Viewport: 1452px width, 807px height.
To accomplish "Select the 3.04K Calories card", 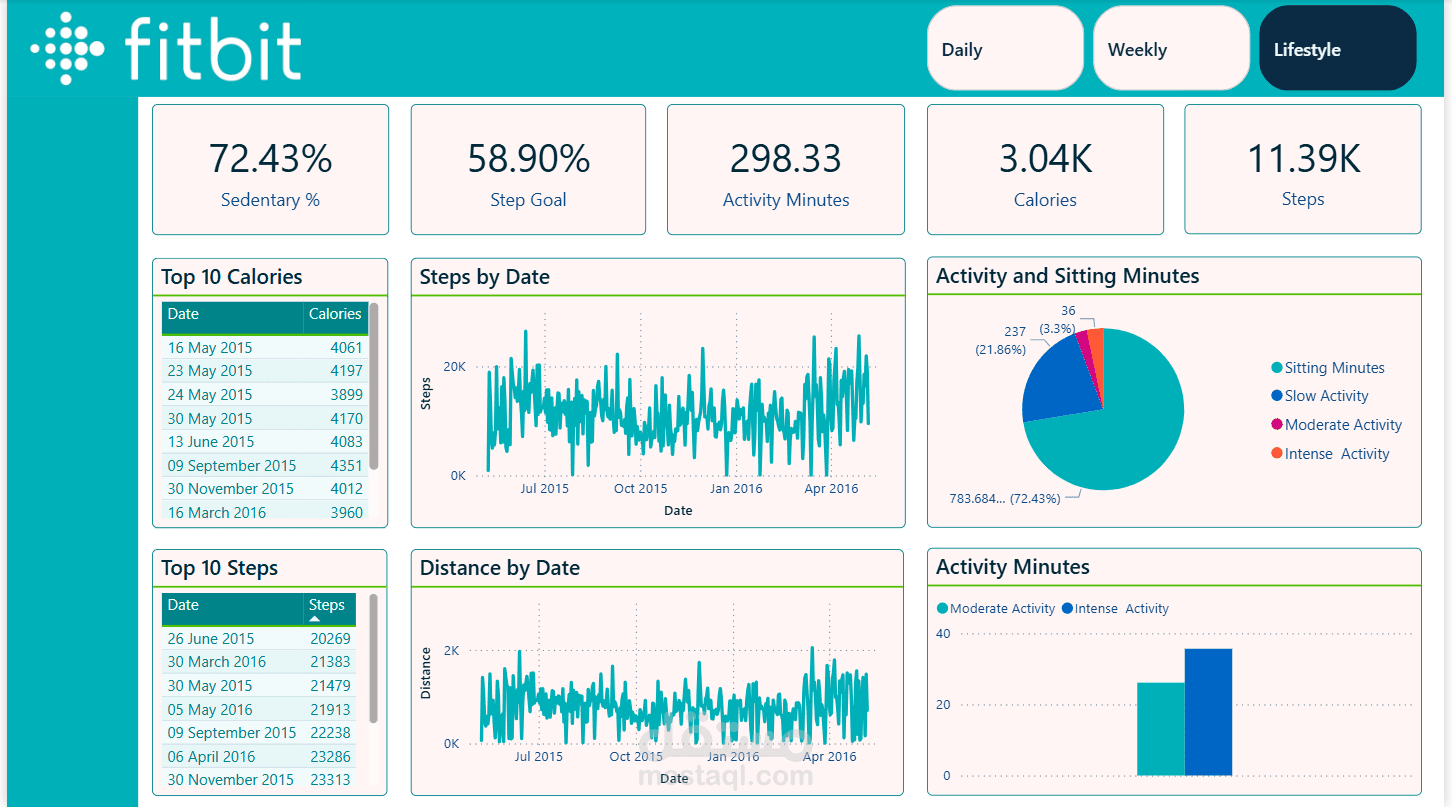I will pyautogui.click(x=1045, y=170).
